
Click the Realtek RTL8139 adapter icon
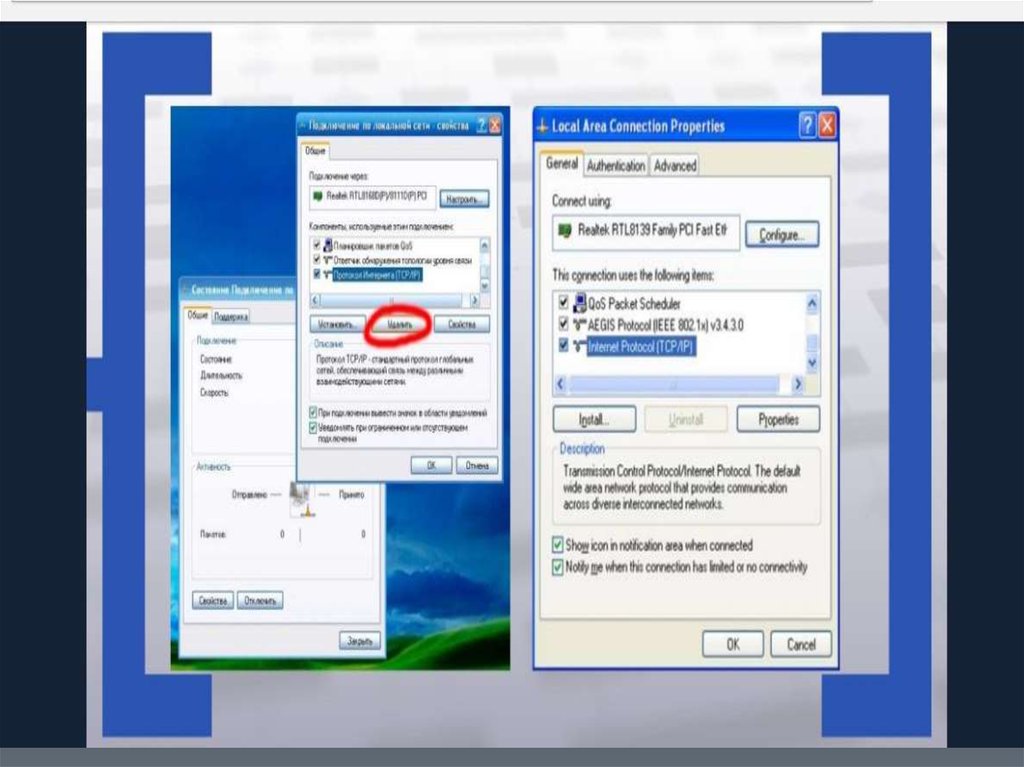coord(566,232)
